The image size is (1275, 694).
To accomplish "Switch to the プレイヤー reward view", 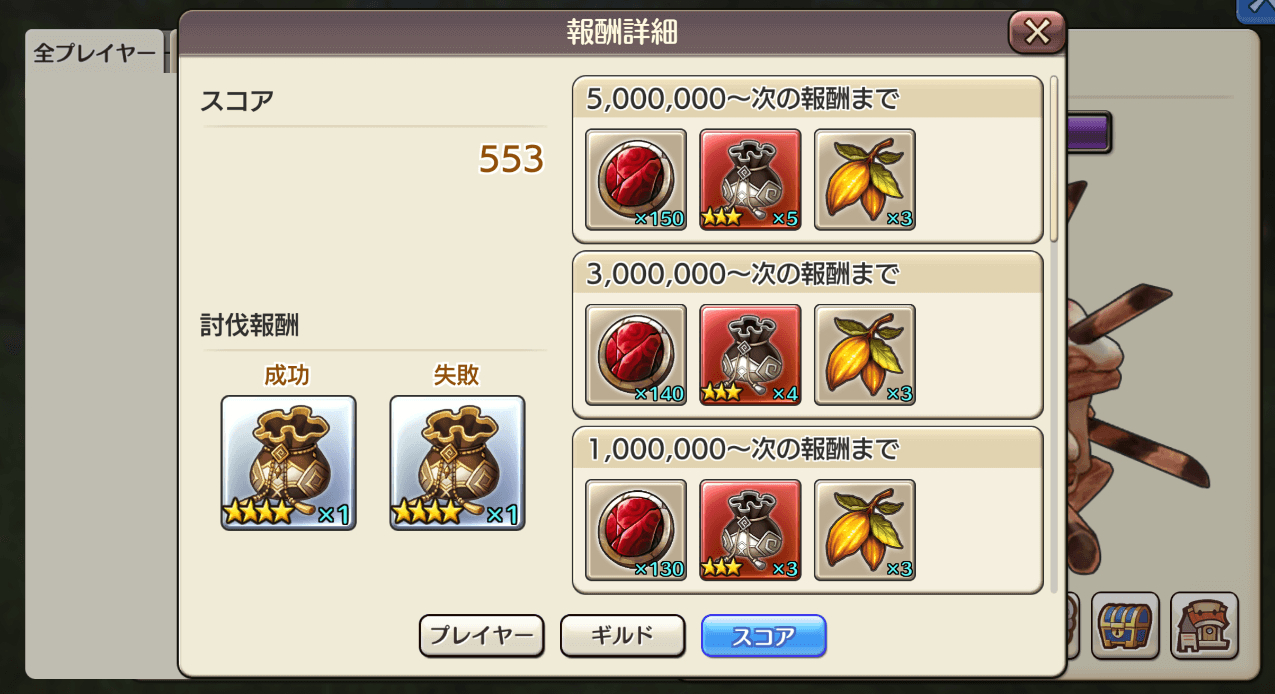I will (x=481, y=635).
